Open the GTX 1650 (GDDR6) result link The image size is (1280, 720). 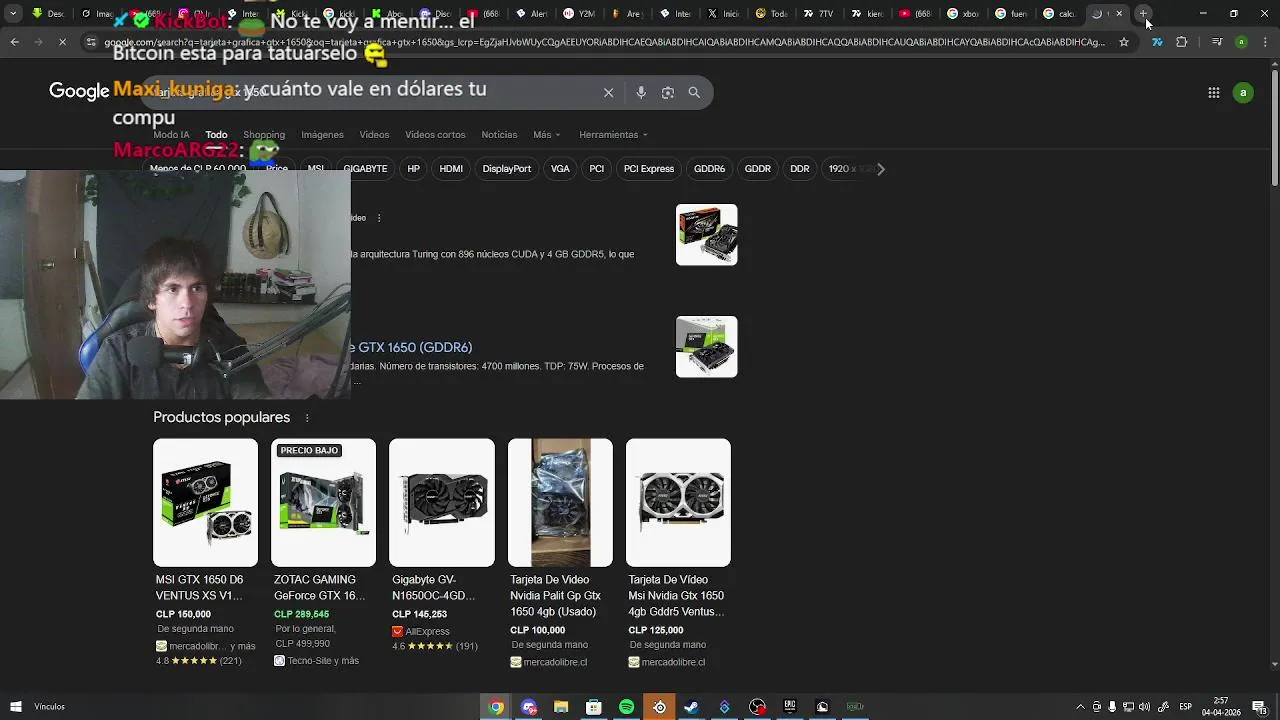click(412, 347)
